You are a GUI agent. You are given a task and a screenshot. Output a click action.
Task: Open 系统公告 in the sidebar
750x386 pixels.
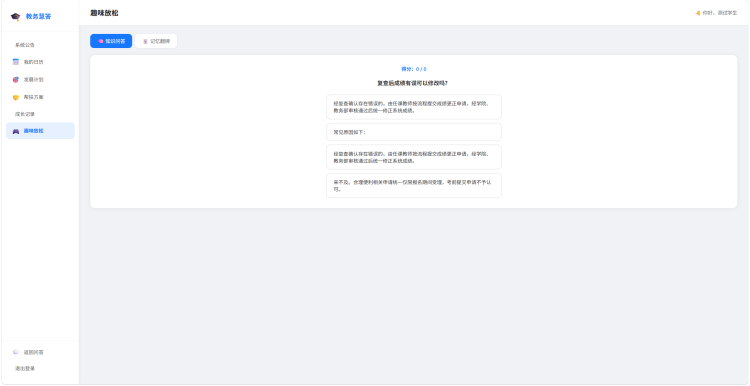24,45
